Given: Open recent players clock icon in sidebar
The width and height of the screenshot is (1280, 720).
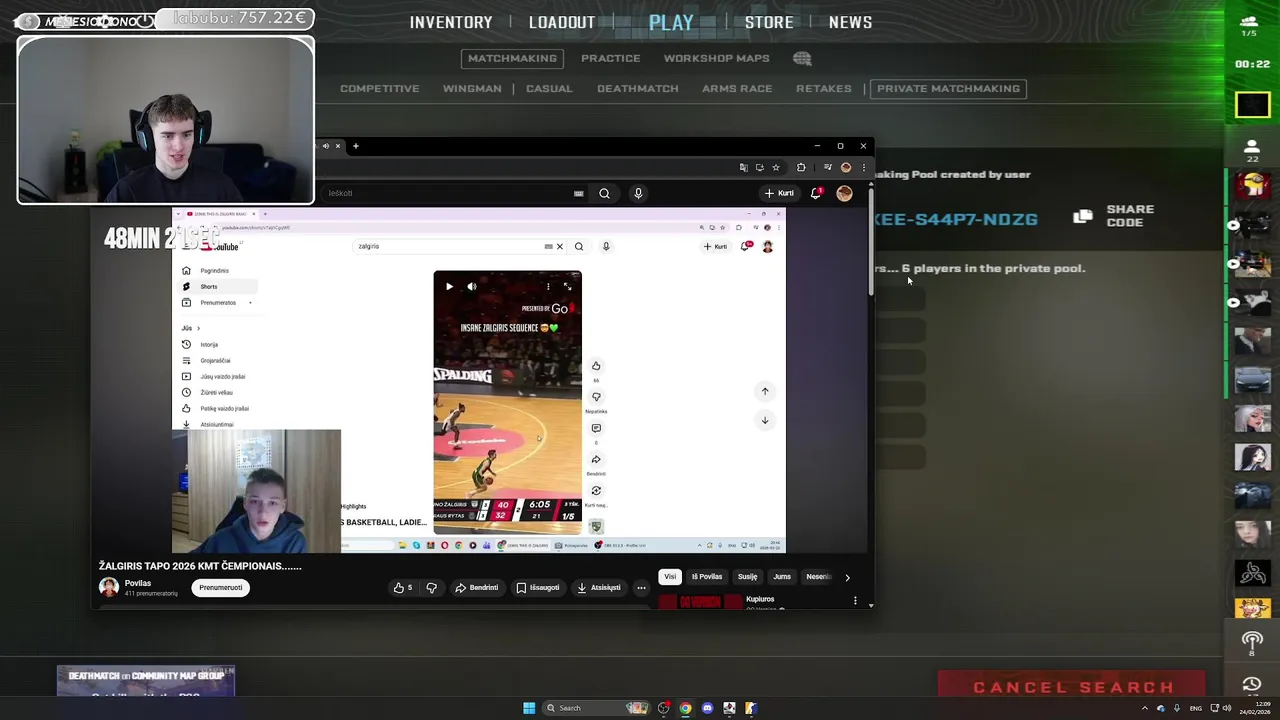Looking at the screenshot, I should pyautogui.click(x=1252, y=684).
